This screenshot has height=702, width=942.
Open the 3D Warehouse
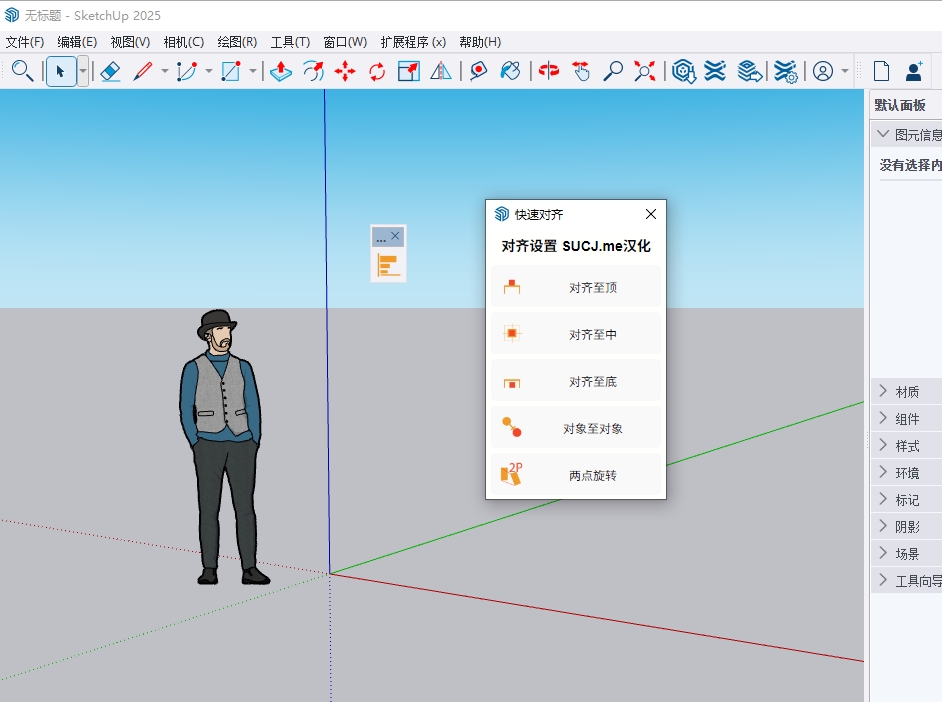click(684, 71)
